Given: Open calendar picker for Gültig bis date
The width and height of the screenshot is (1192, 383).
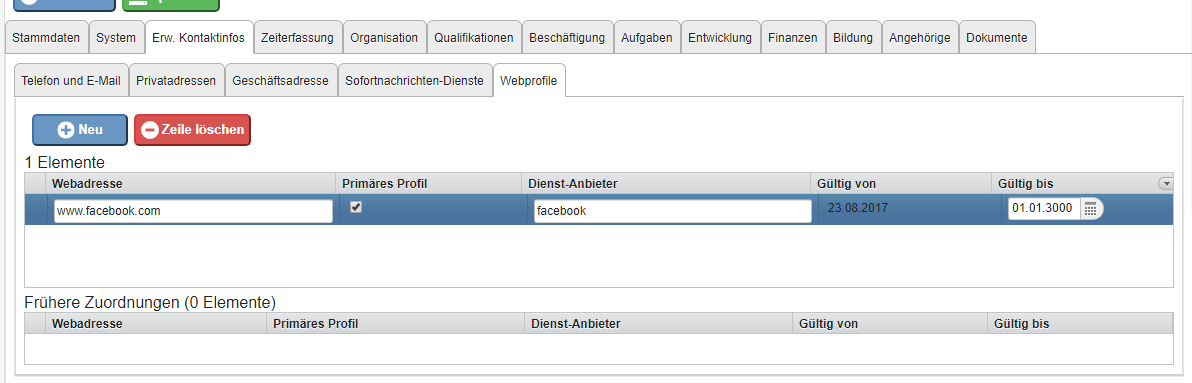Looking at the screenshot, I should click(1091, 210).
